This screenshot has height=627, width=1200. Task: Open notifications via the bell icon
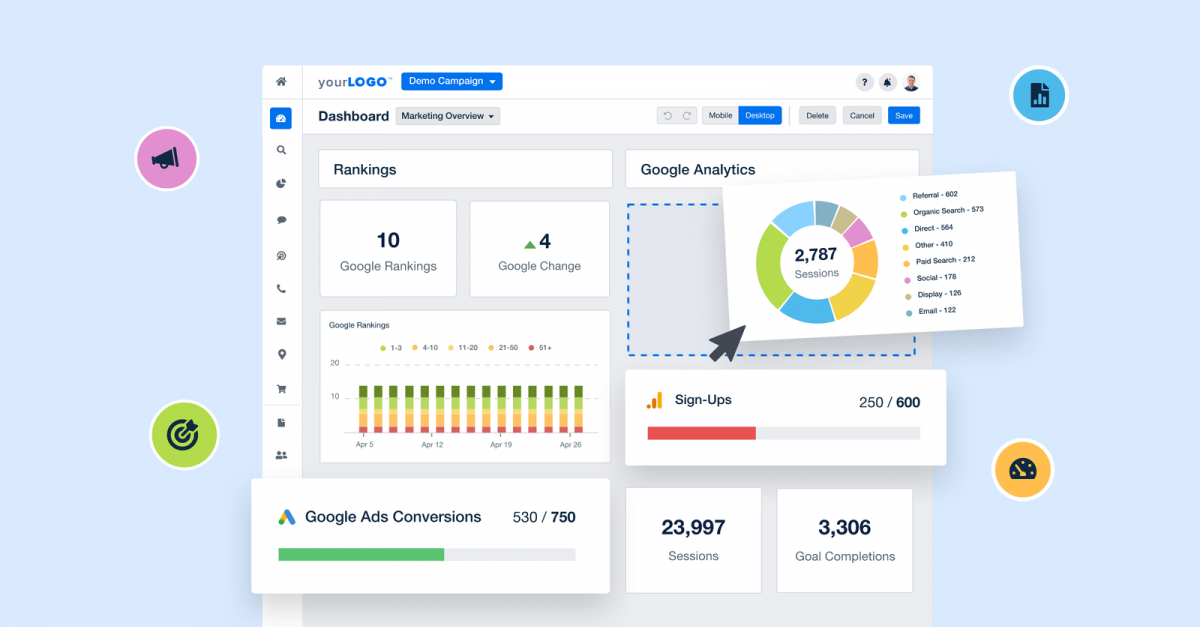[x=887, y=82]
